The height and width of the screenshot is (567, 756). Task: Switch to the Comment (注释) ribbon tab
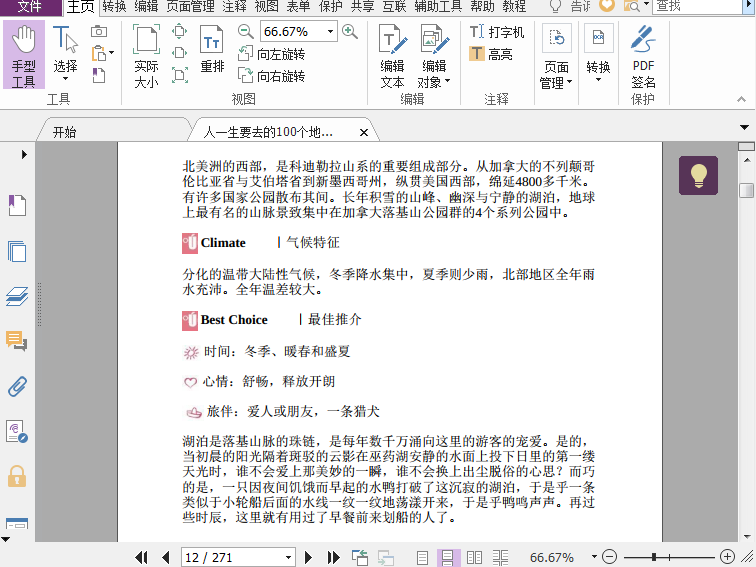(x=234, y=6)
